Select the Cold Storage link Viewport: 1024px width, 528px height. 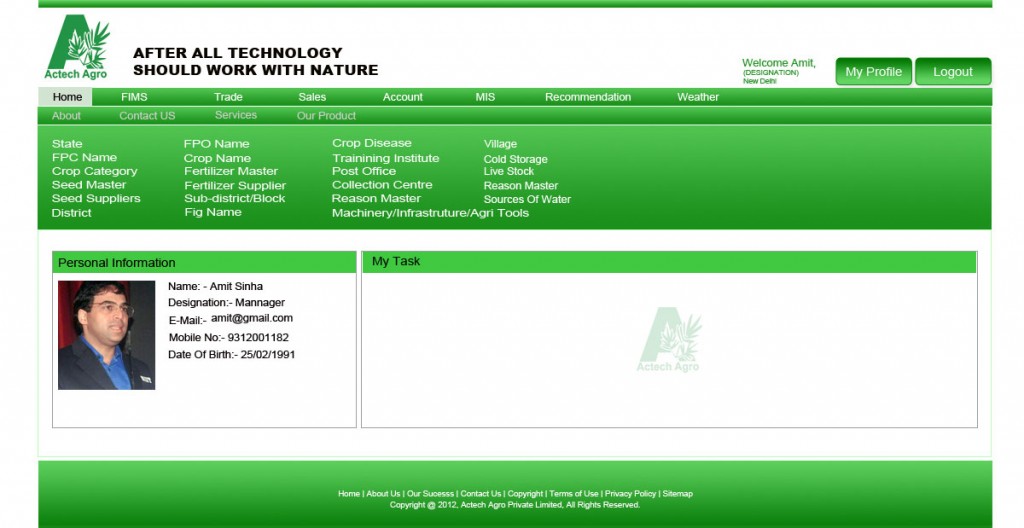click(515, 159)
